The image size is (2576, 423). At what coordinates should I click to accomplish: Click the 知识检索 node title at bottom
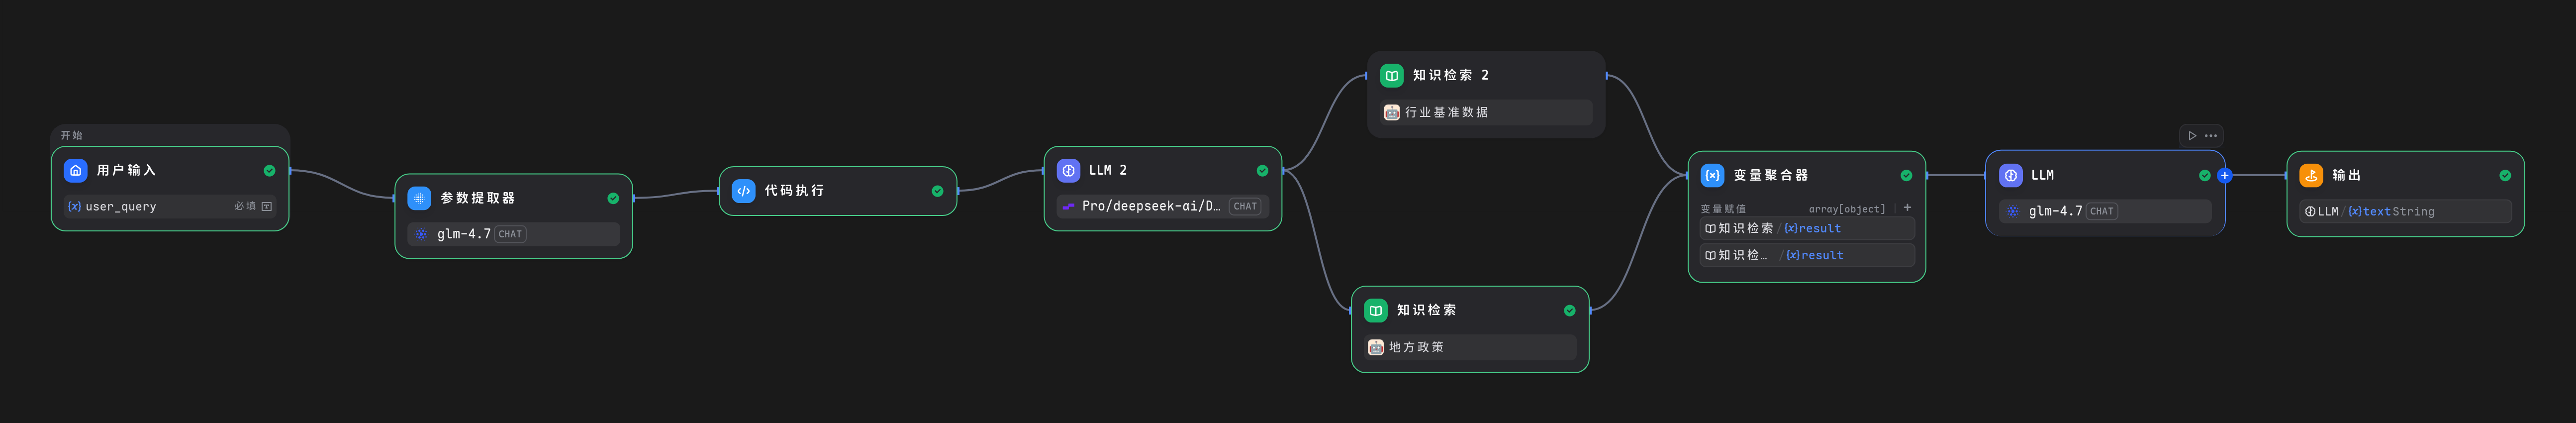[x=1426, y=310]
